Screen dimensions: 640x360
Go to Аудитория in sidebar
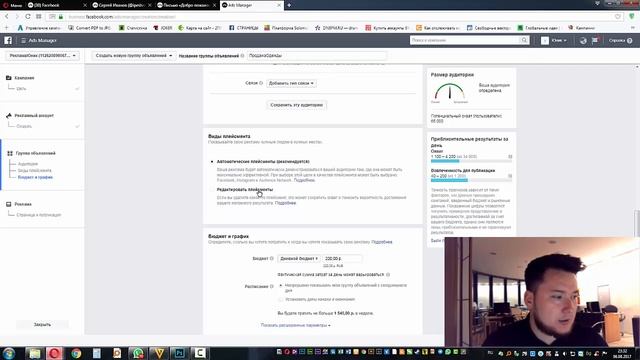click(28, 164)
